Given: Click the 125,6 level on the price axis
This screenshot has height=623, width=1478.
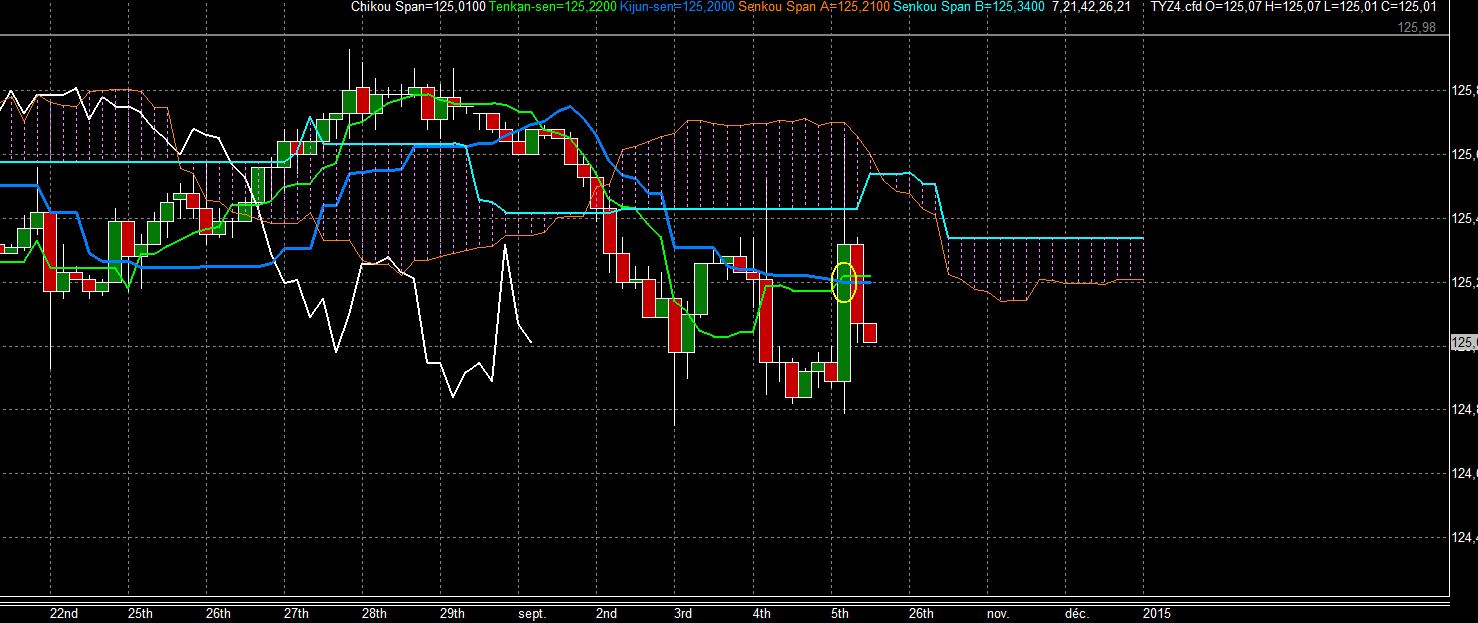Looking at the screenshot, I should coord(1463,154).
